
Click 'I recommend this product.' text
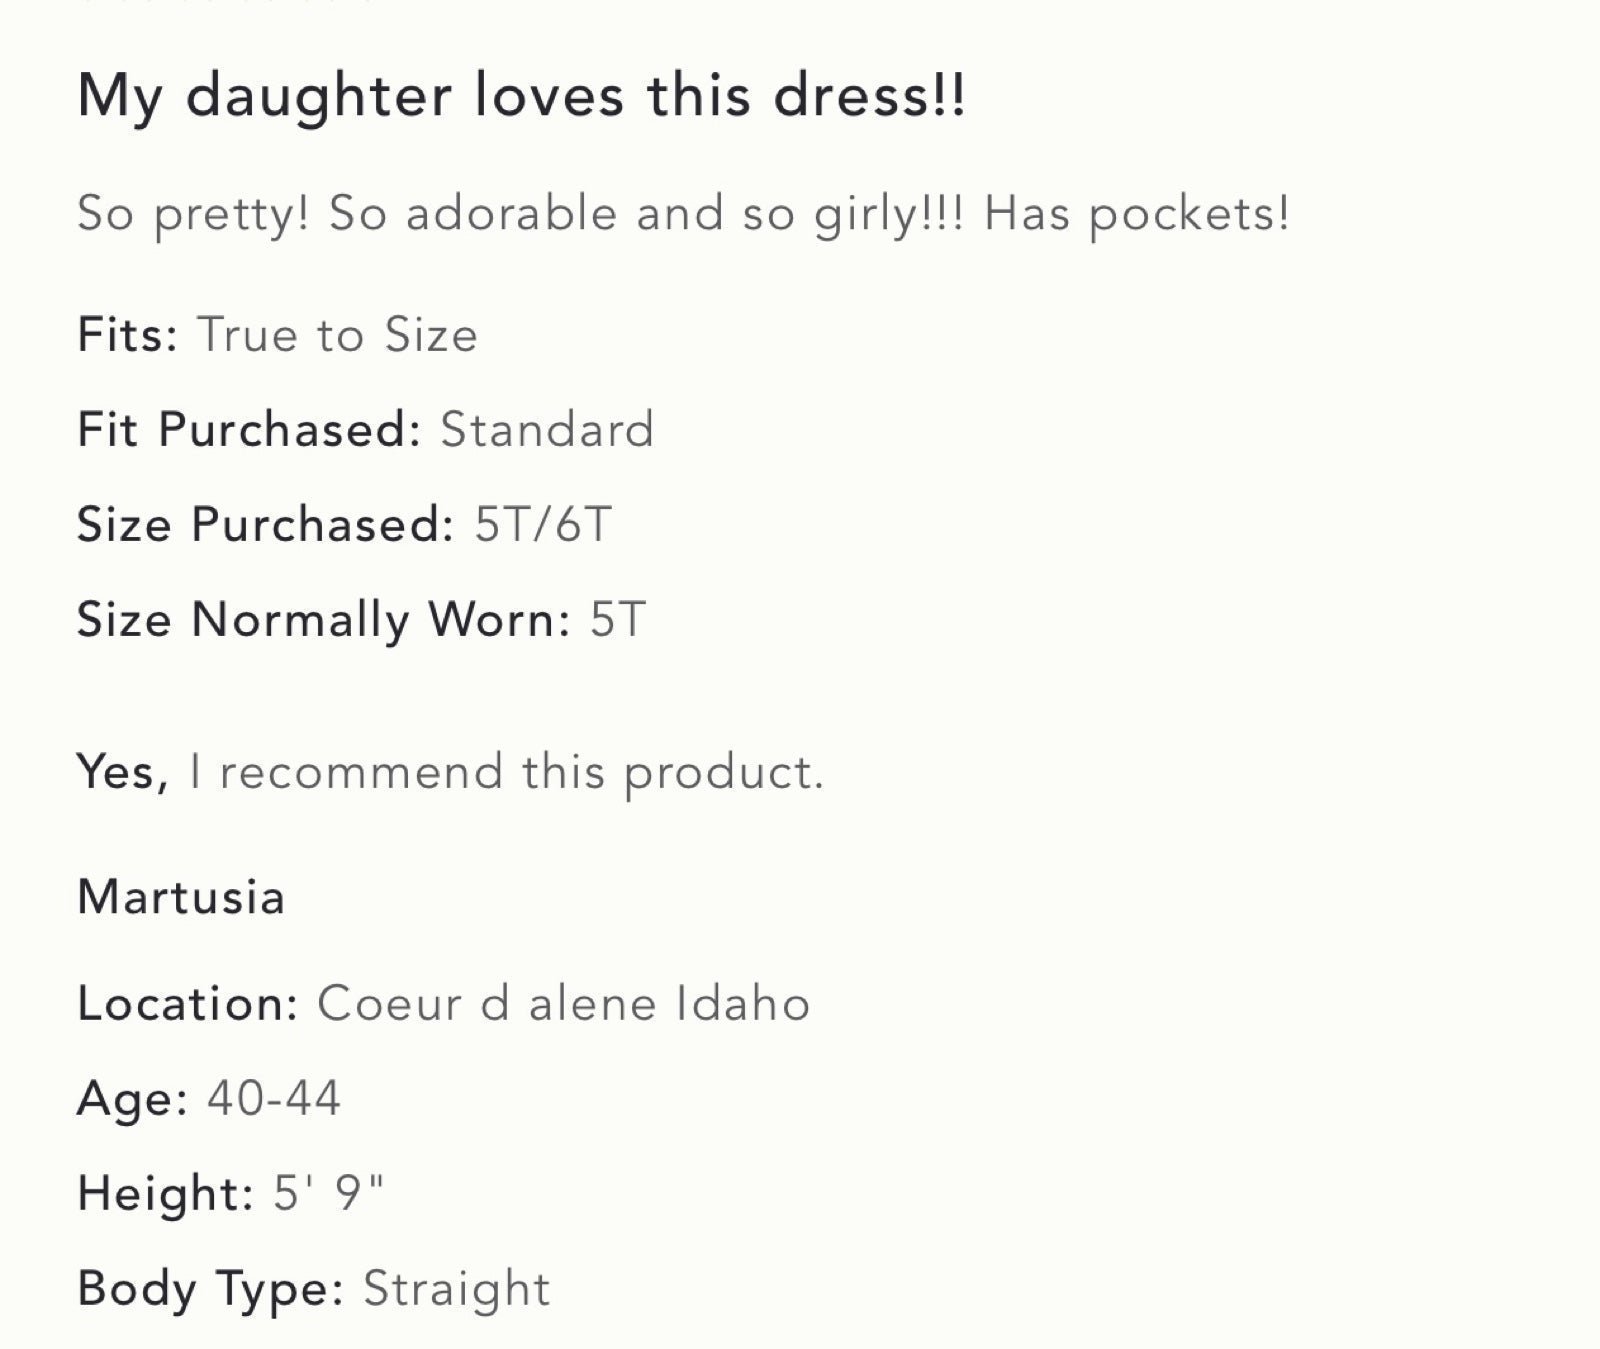[506, 772]
